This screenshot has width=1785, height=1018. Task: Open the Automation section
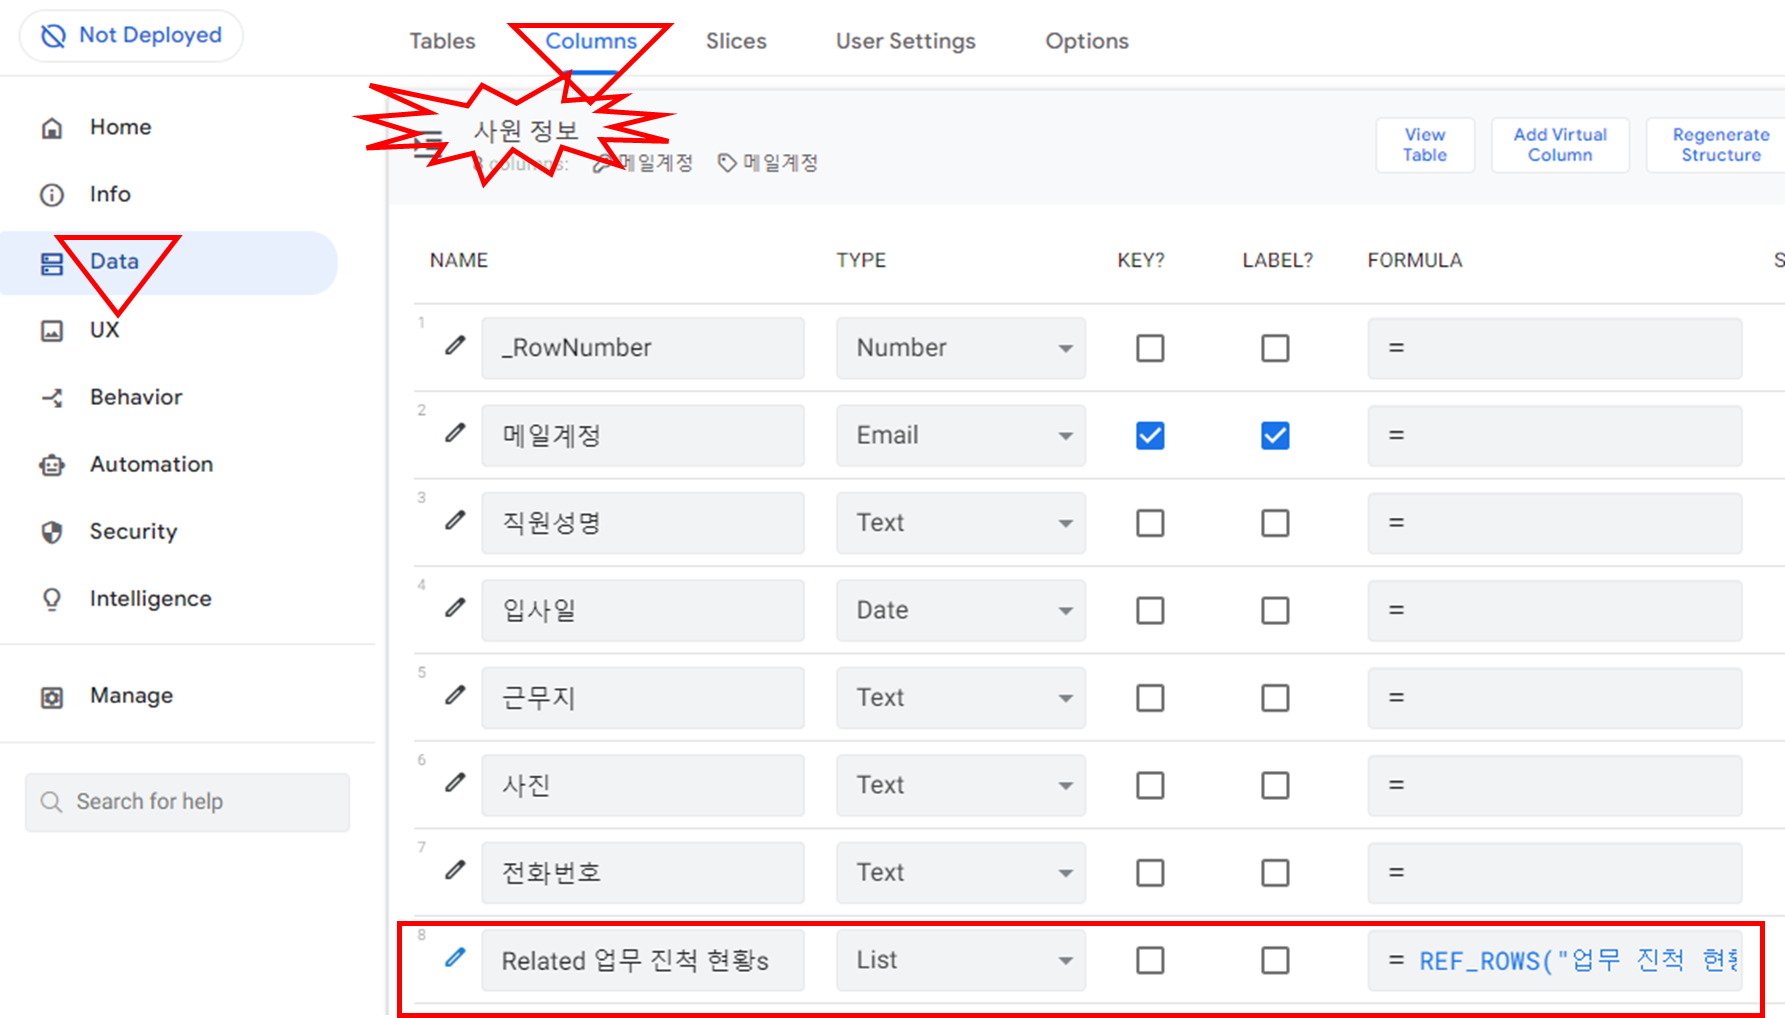(x=151, y=464)
